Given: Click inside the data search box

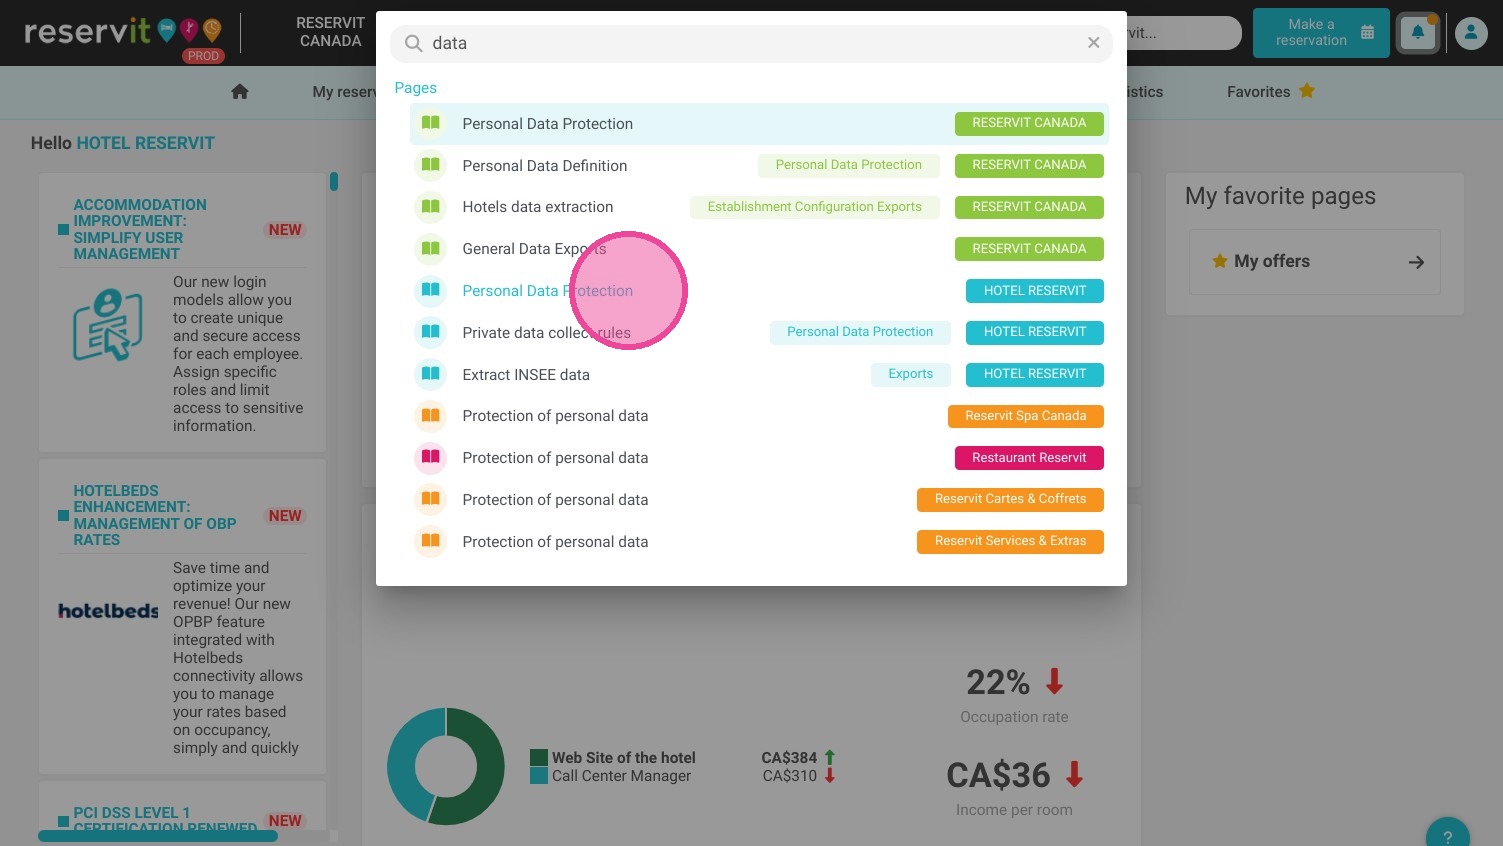Looking at the screenshot, I should click(750, 43).
